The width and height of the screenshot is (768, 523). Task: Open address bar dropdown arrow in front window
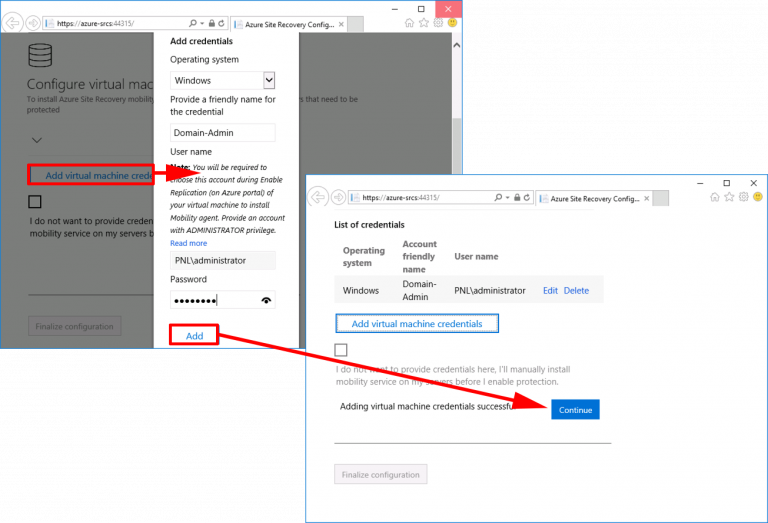[507, 197]
